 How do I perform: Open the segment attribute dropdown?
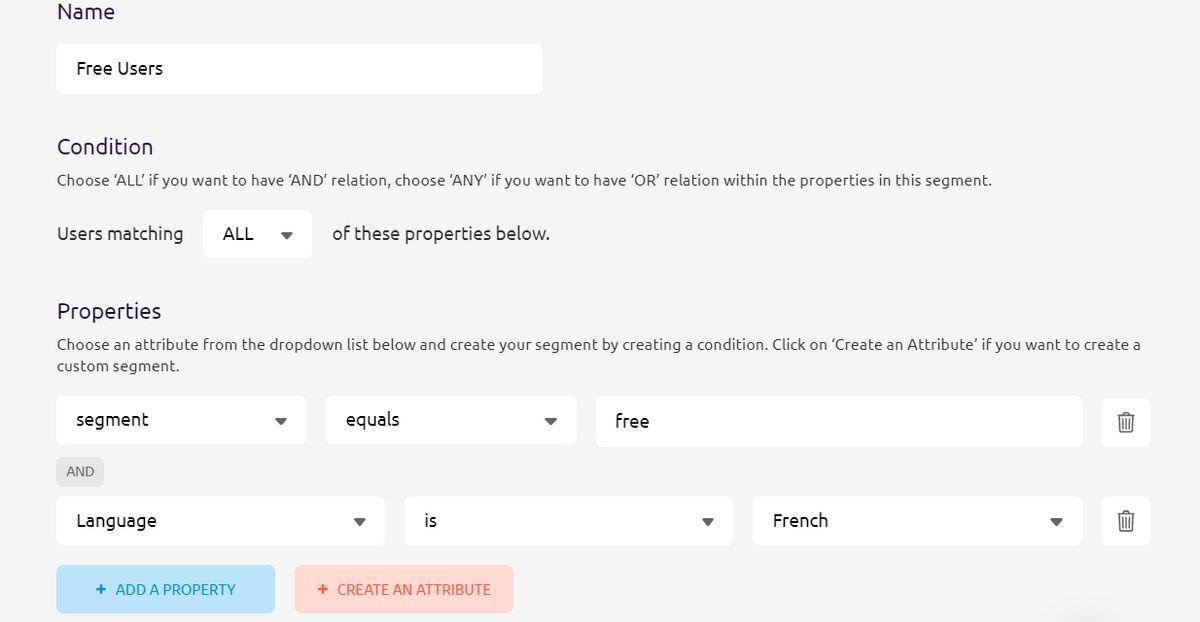click(181, 420)
